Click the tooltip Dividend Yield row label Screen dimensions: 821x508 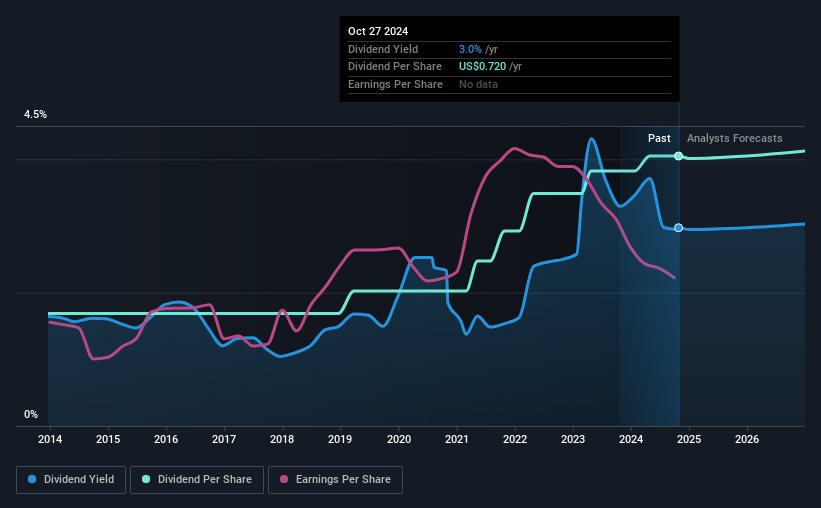tap(383, 49)
